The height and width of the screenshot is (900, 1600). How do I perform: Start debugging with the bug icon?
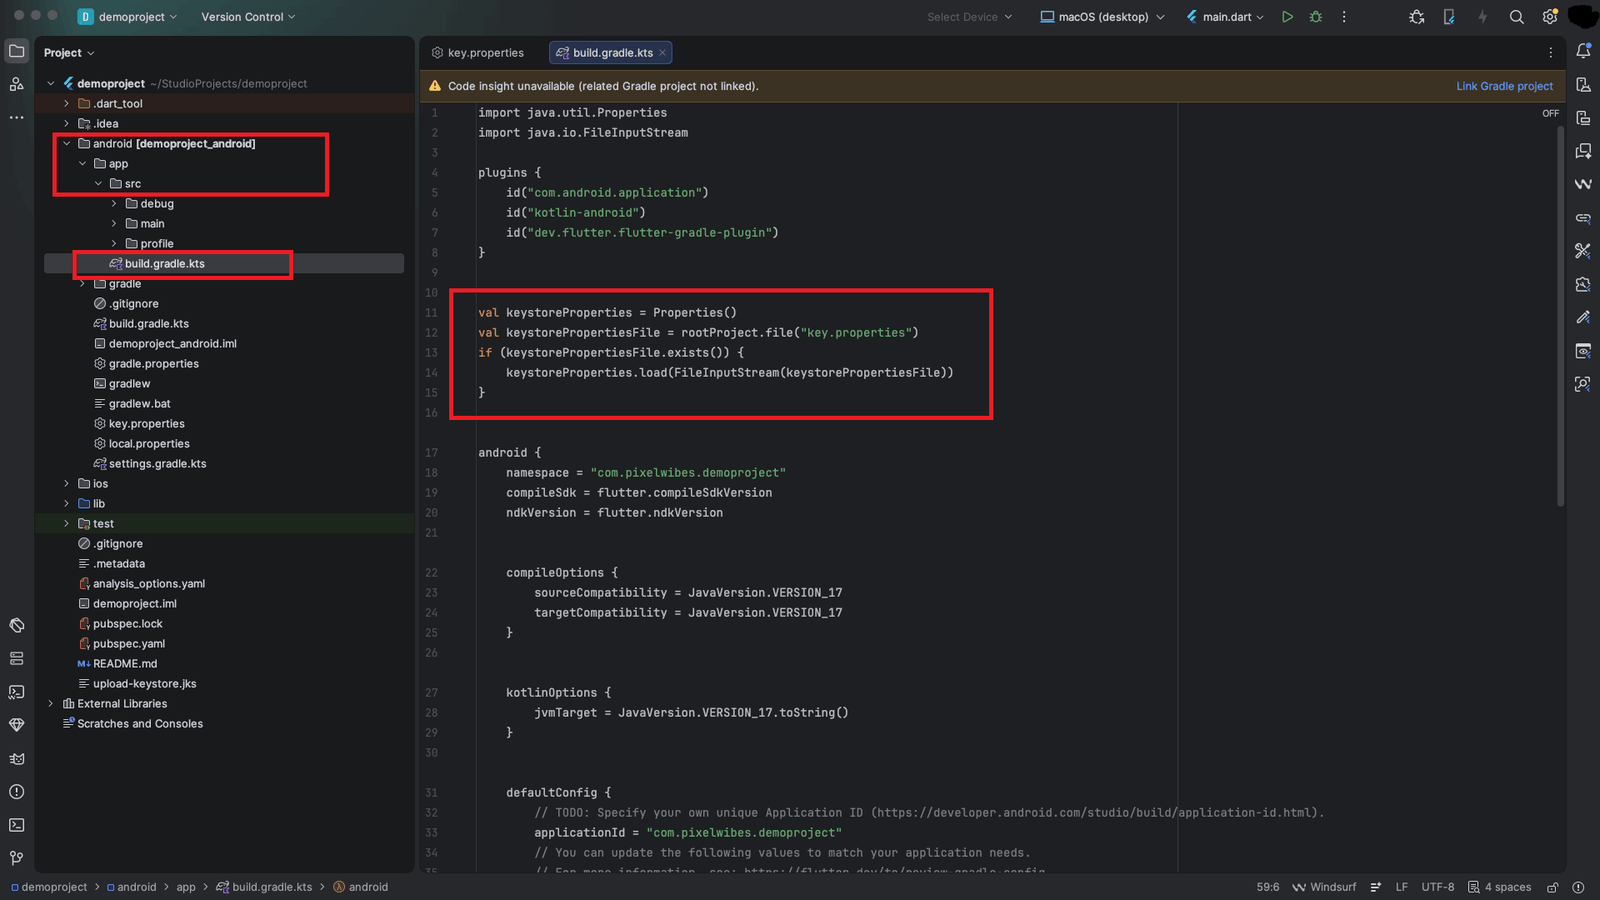1316,17
